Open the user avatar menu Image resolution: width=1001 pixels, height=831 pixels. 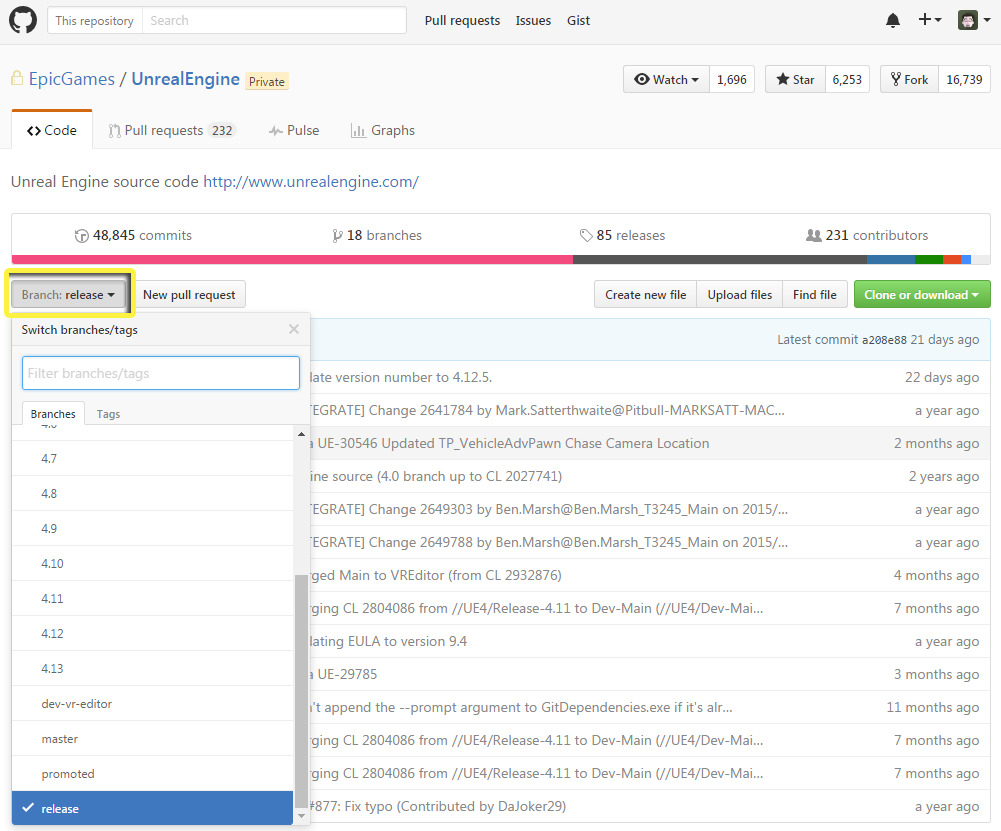click(971, 20)
